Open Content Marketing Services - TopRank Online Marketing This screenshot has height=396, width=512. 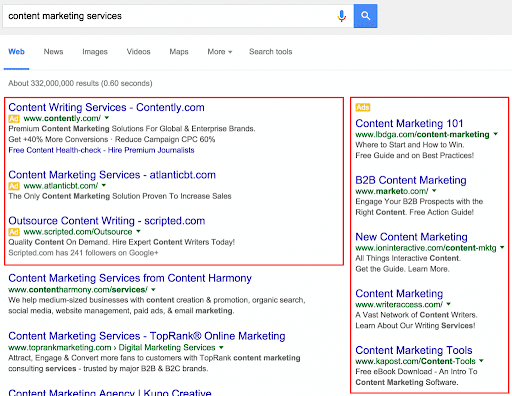coord(147,336)
